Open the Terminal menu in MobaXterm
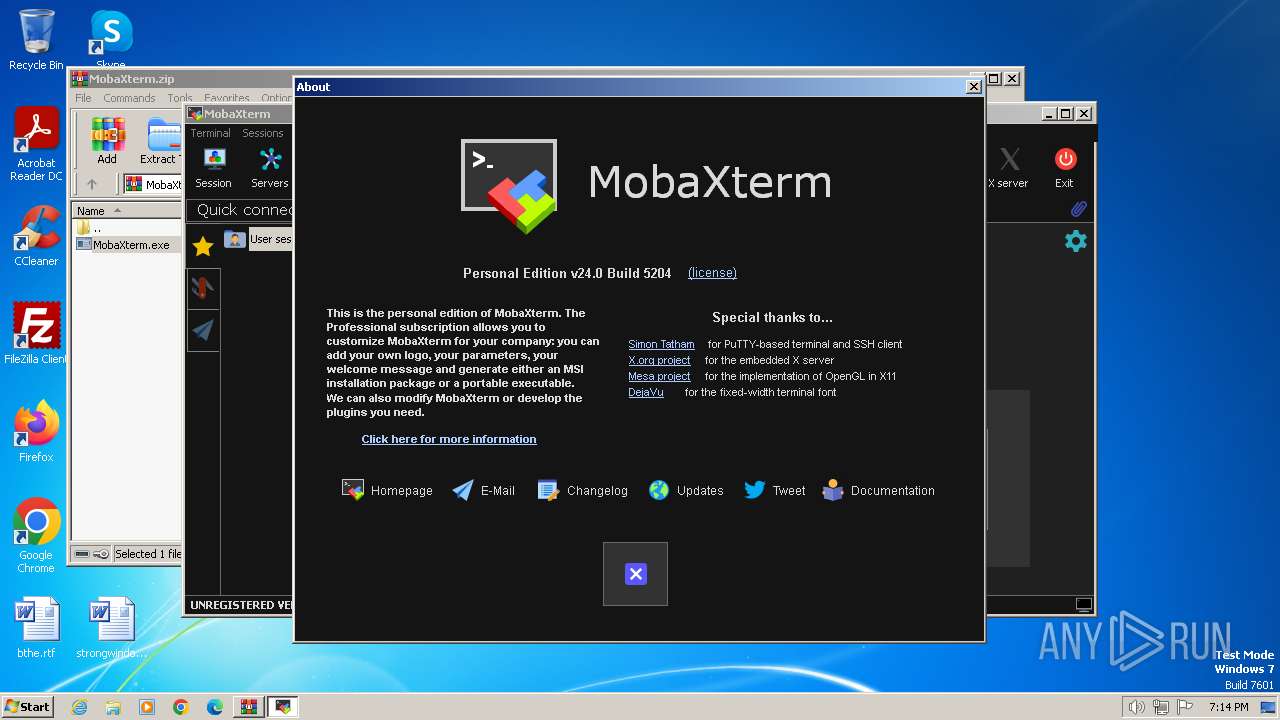Viewport: 1280px width, 720px height. 210,133
